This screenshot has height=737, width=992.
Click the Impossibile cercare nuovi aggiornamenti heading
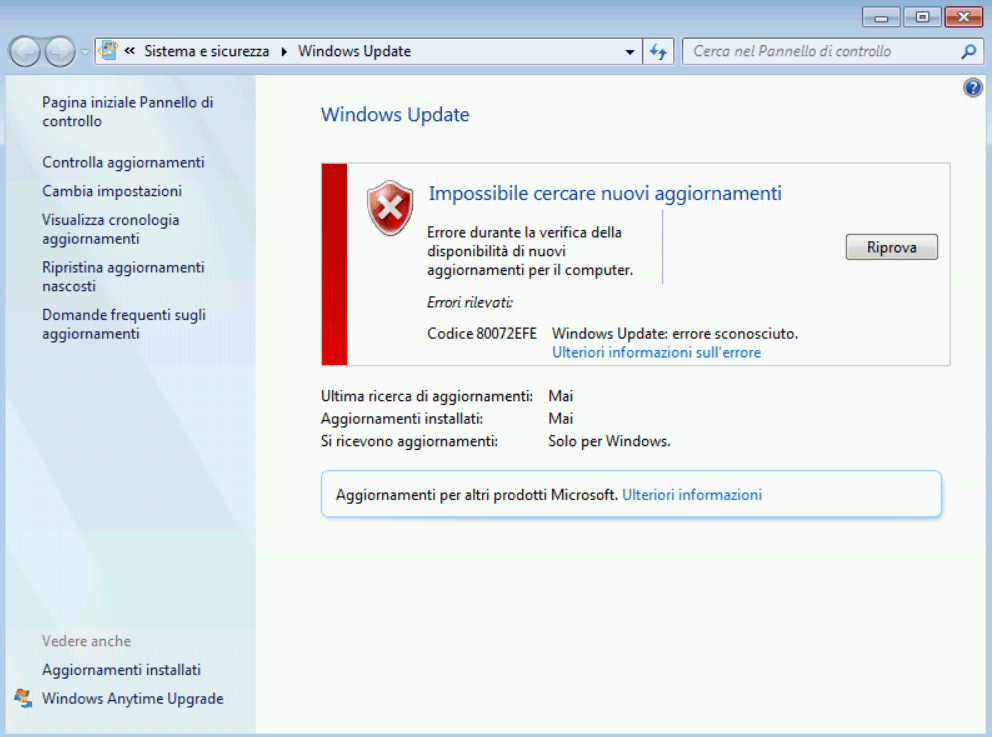pos(605,193)
